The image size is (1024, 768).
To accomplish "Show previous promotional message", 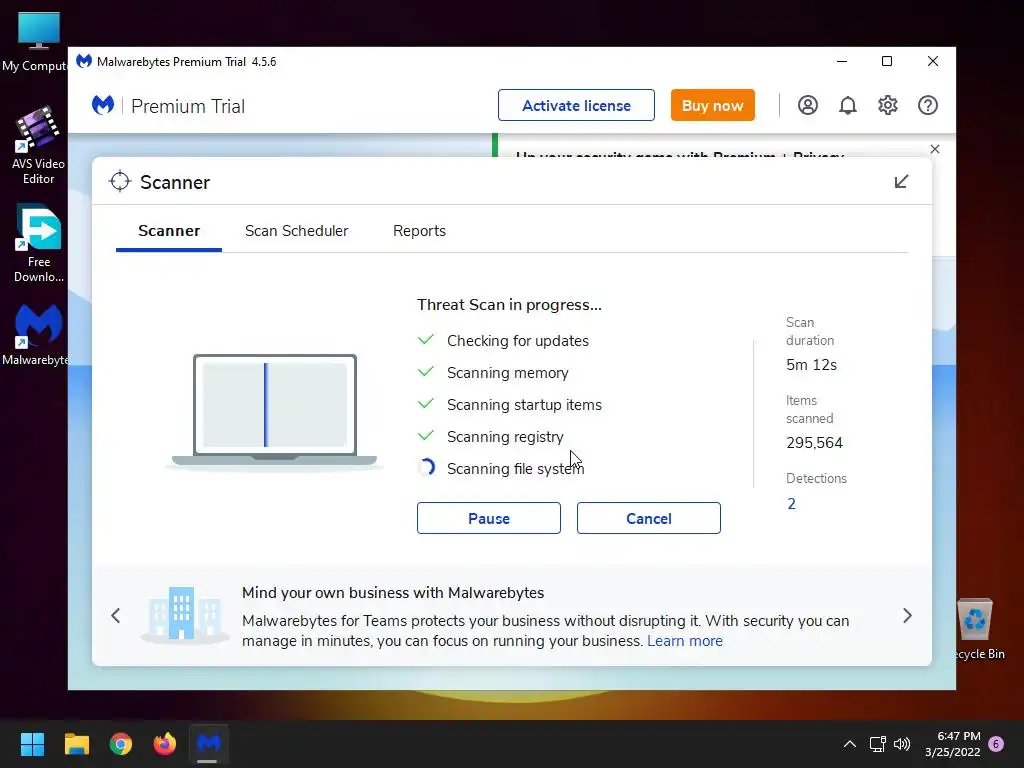I will coord(116,615).
